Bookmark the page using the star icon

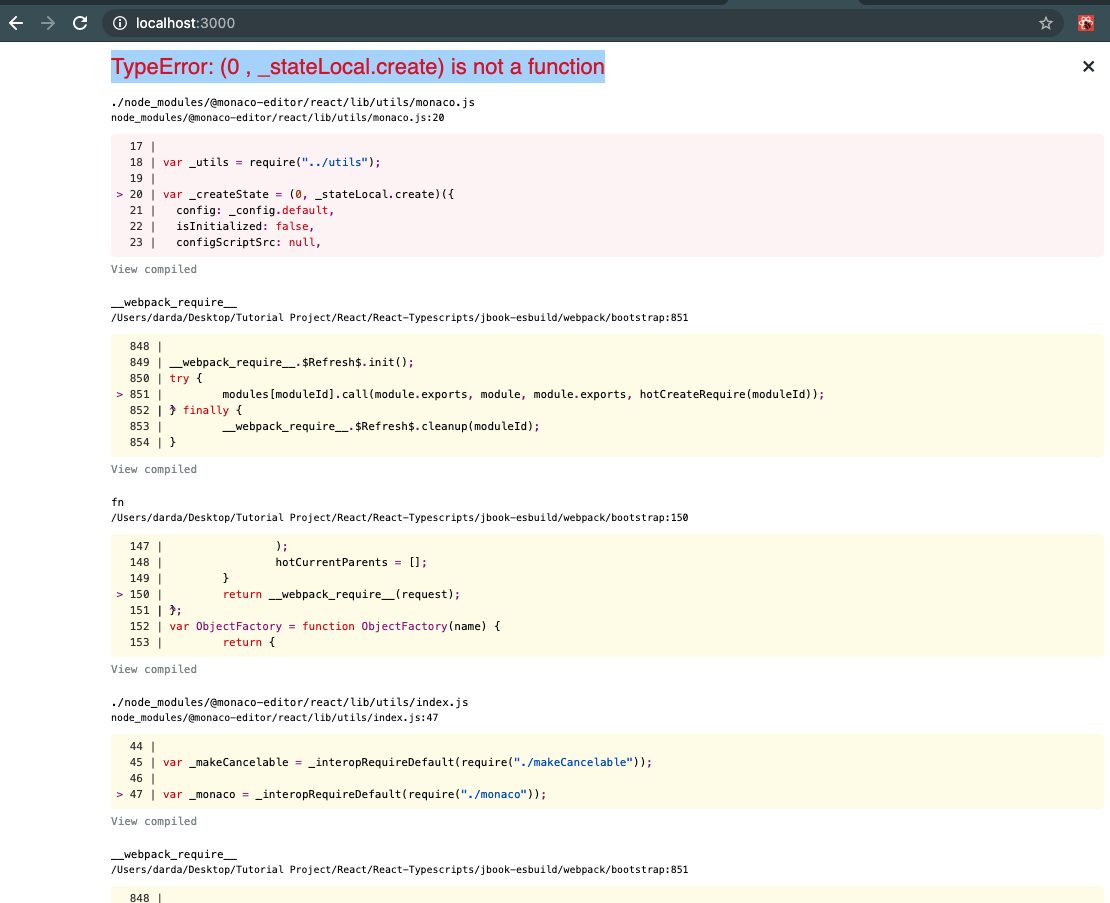(x=1044, y=22)
